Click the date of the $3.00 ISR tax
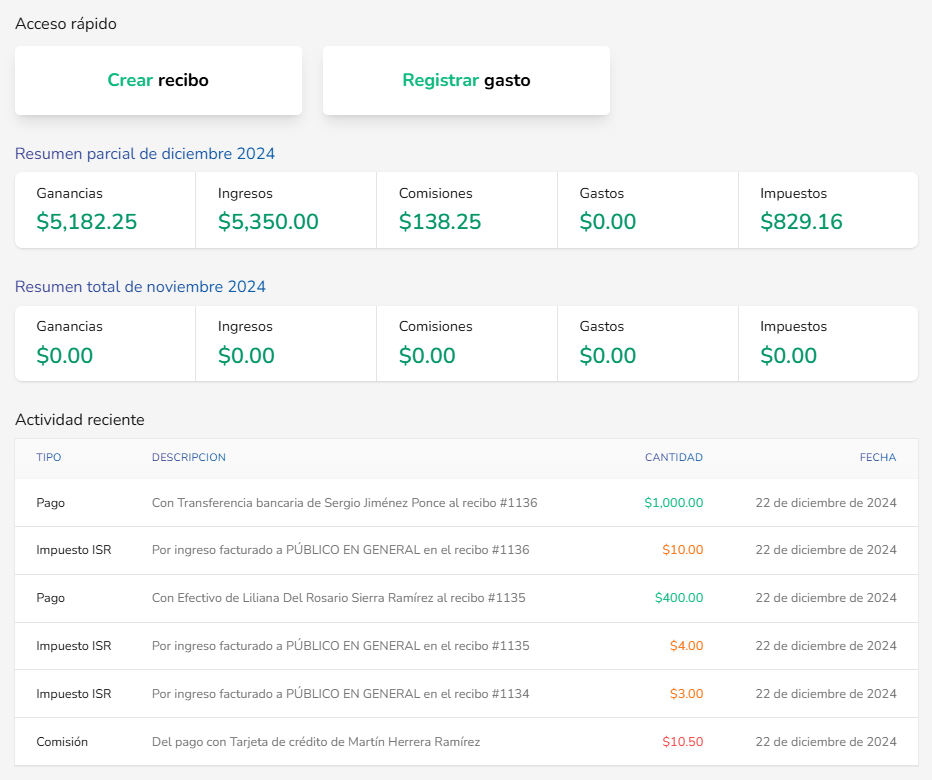Viewport: 932px width, 780px height. (x=826, y=694)
